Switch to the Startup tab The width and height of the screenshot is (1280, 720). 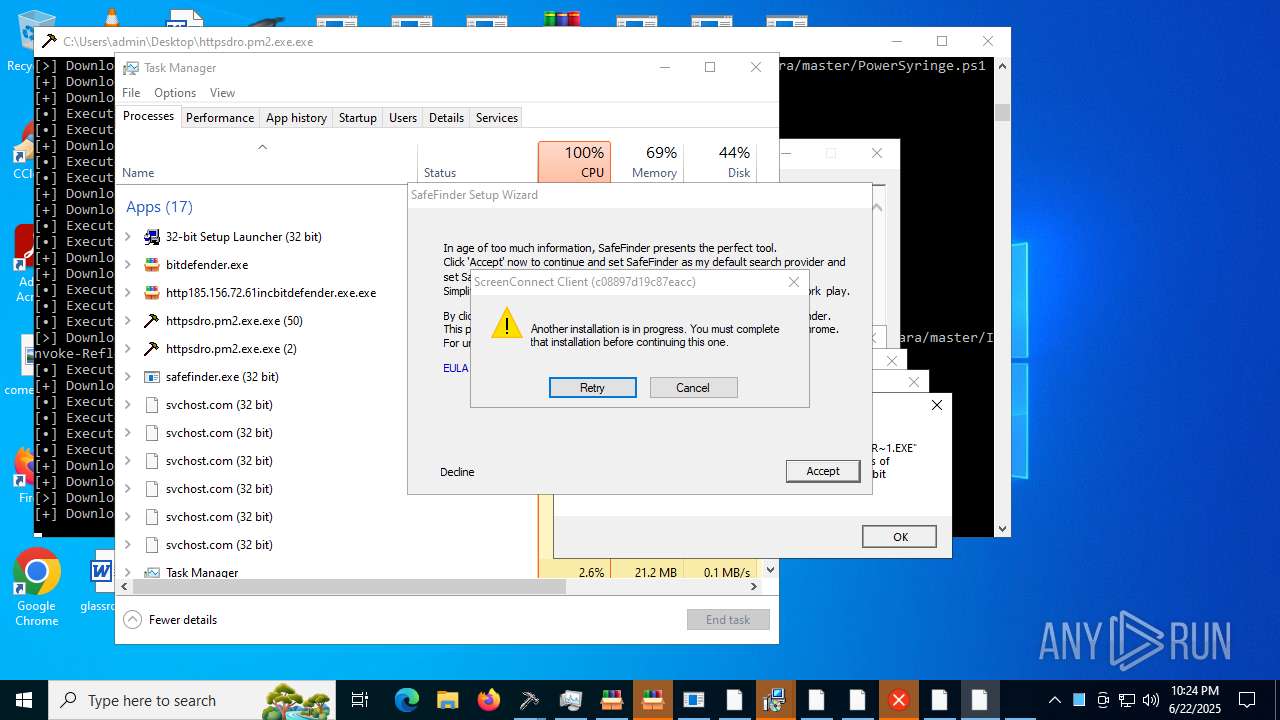[357, 118]
